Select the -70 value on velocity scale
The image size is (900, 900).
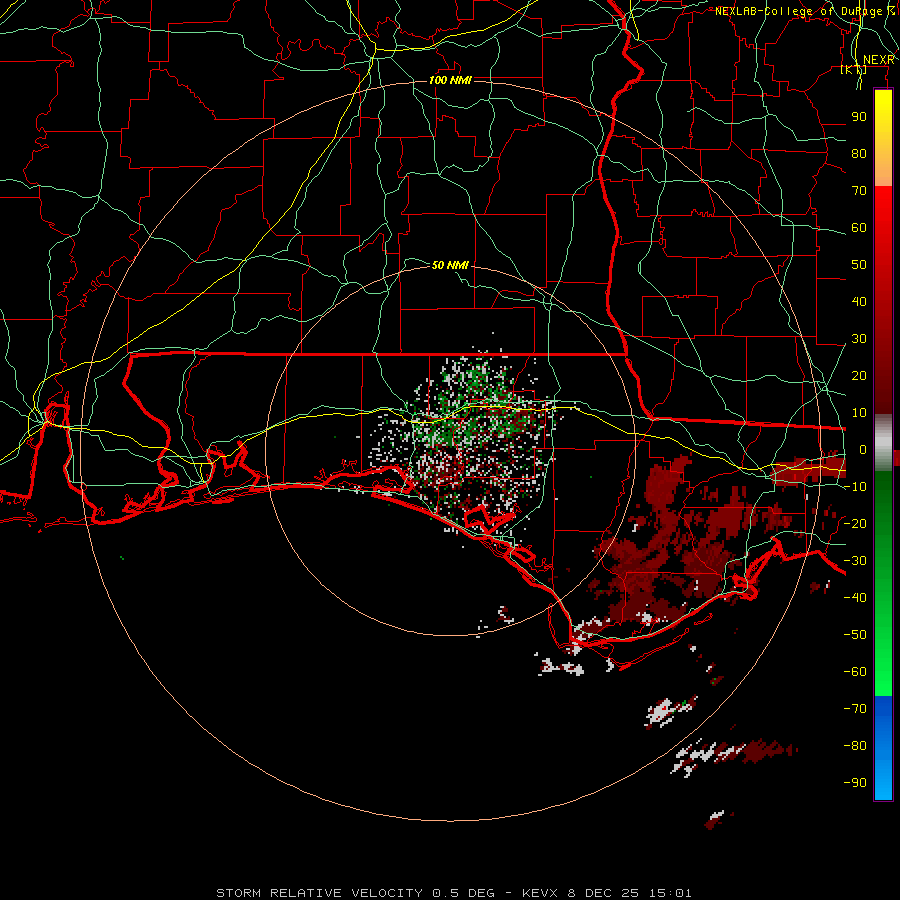click(x=855, y=709)
